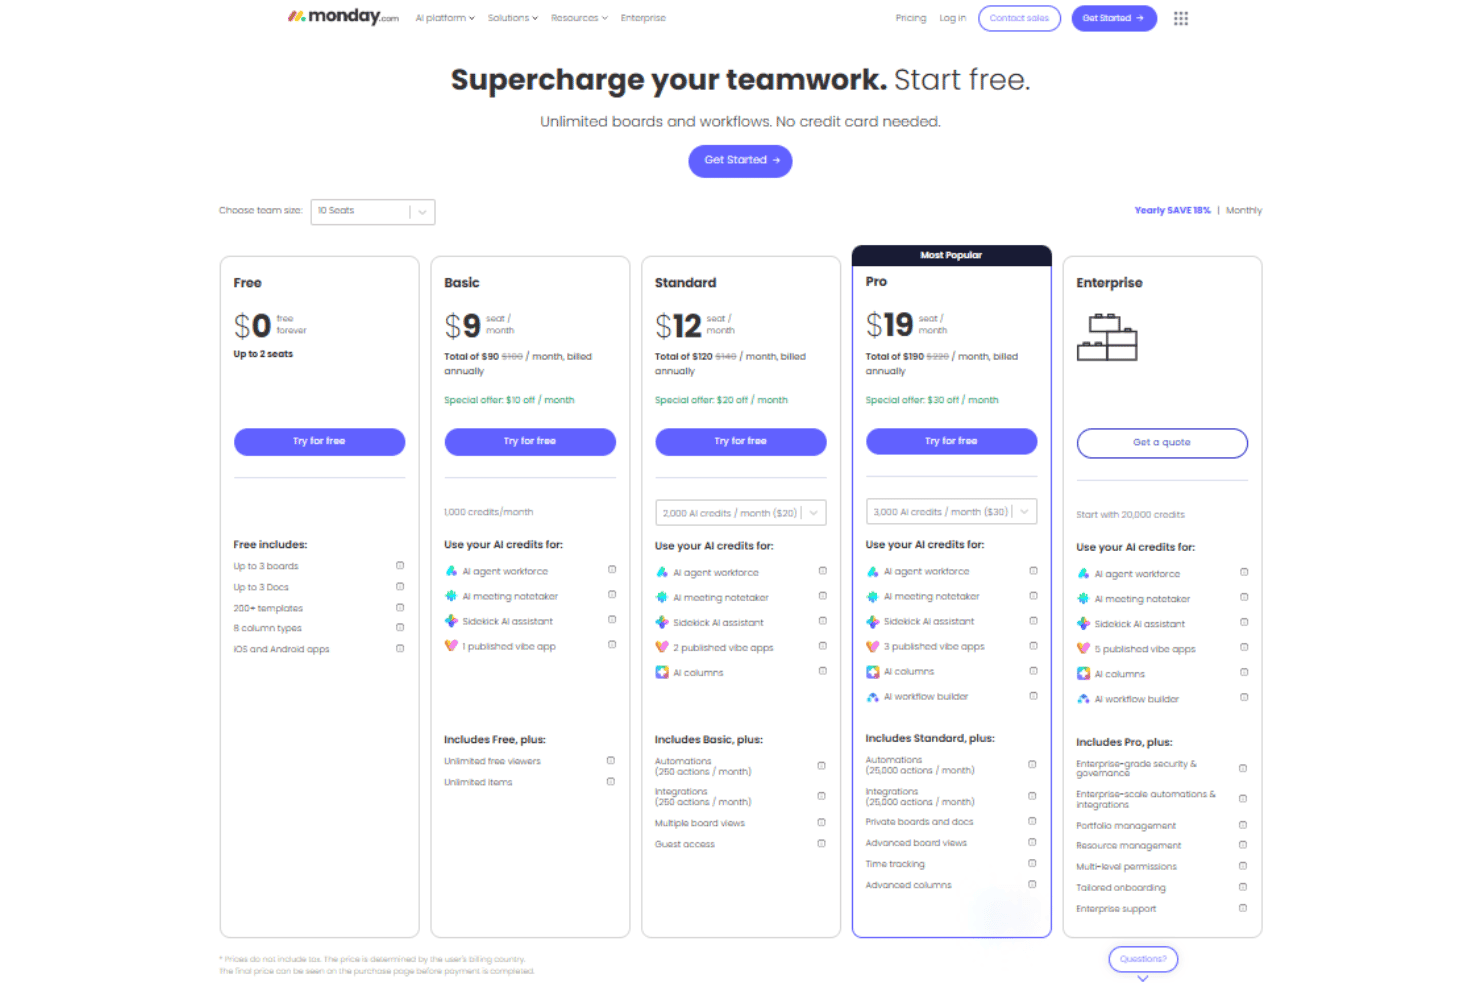Show info for Private boards and docs
The height and width of the screenshot is (987, 1480).
(1032, 821)
